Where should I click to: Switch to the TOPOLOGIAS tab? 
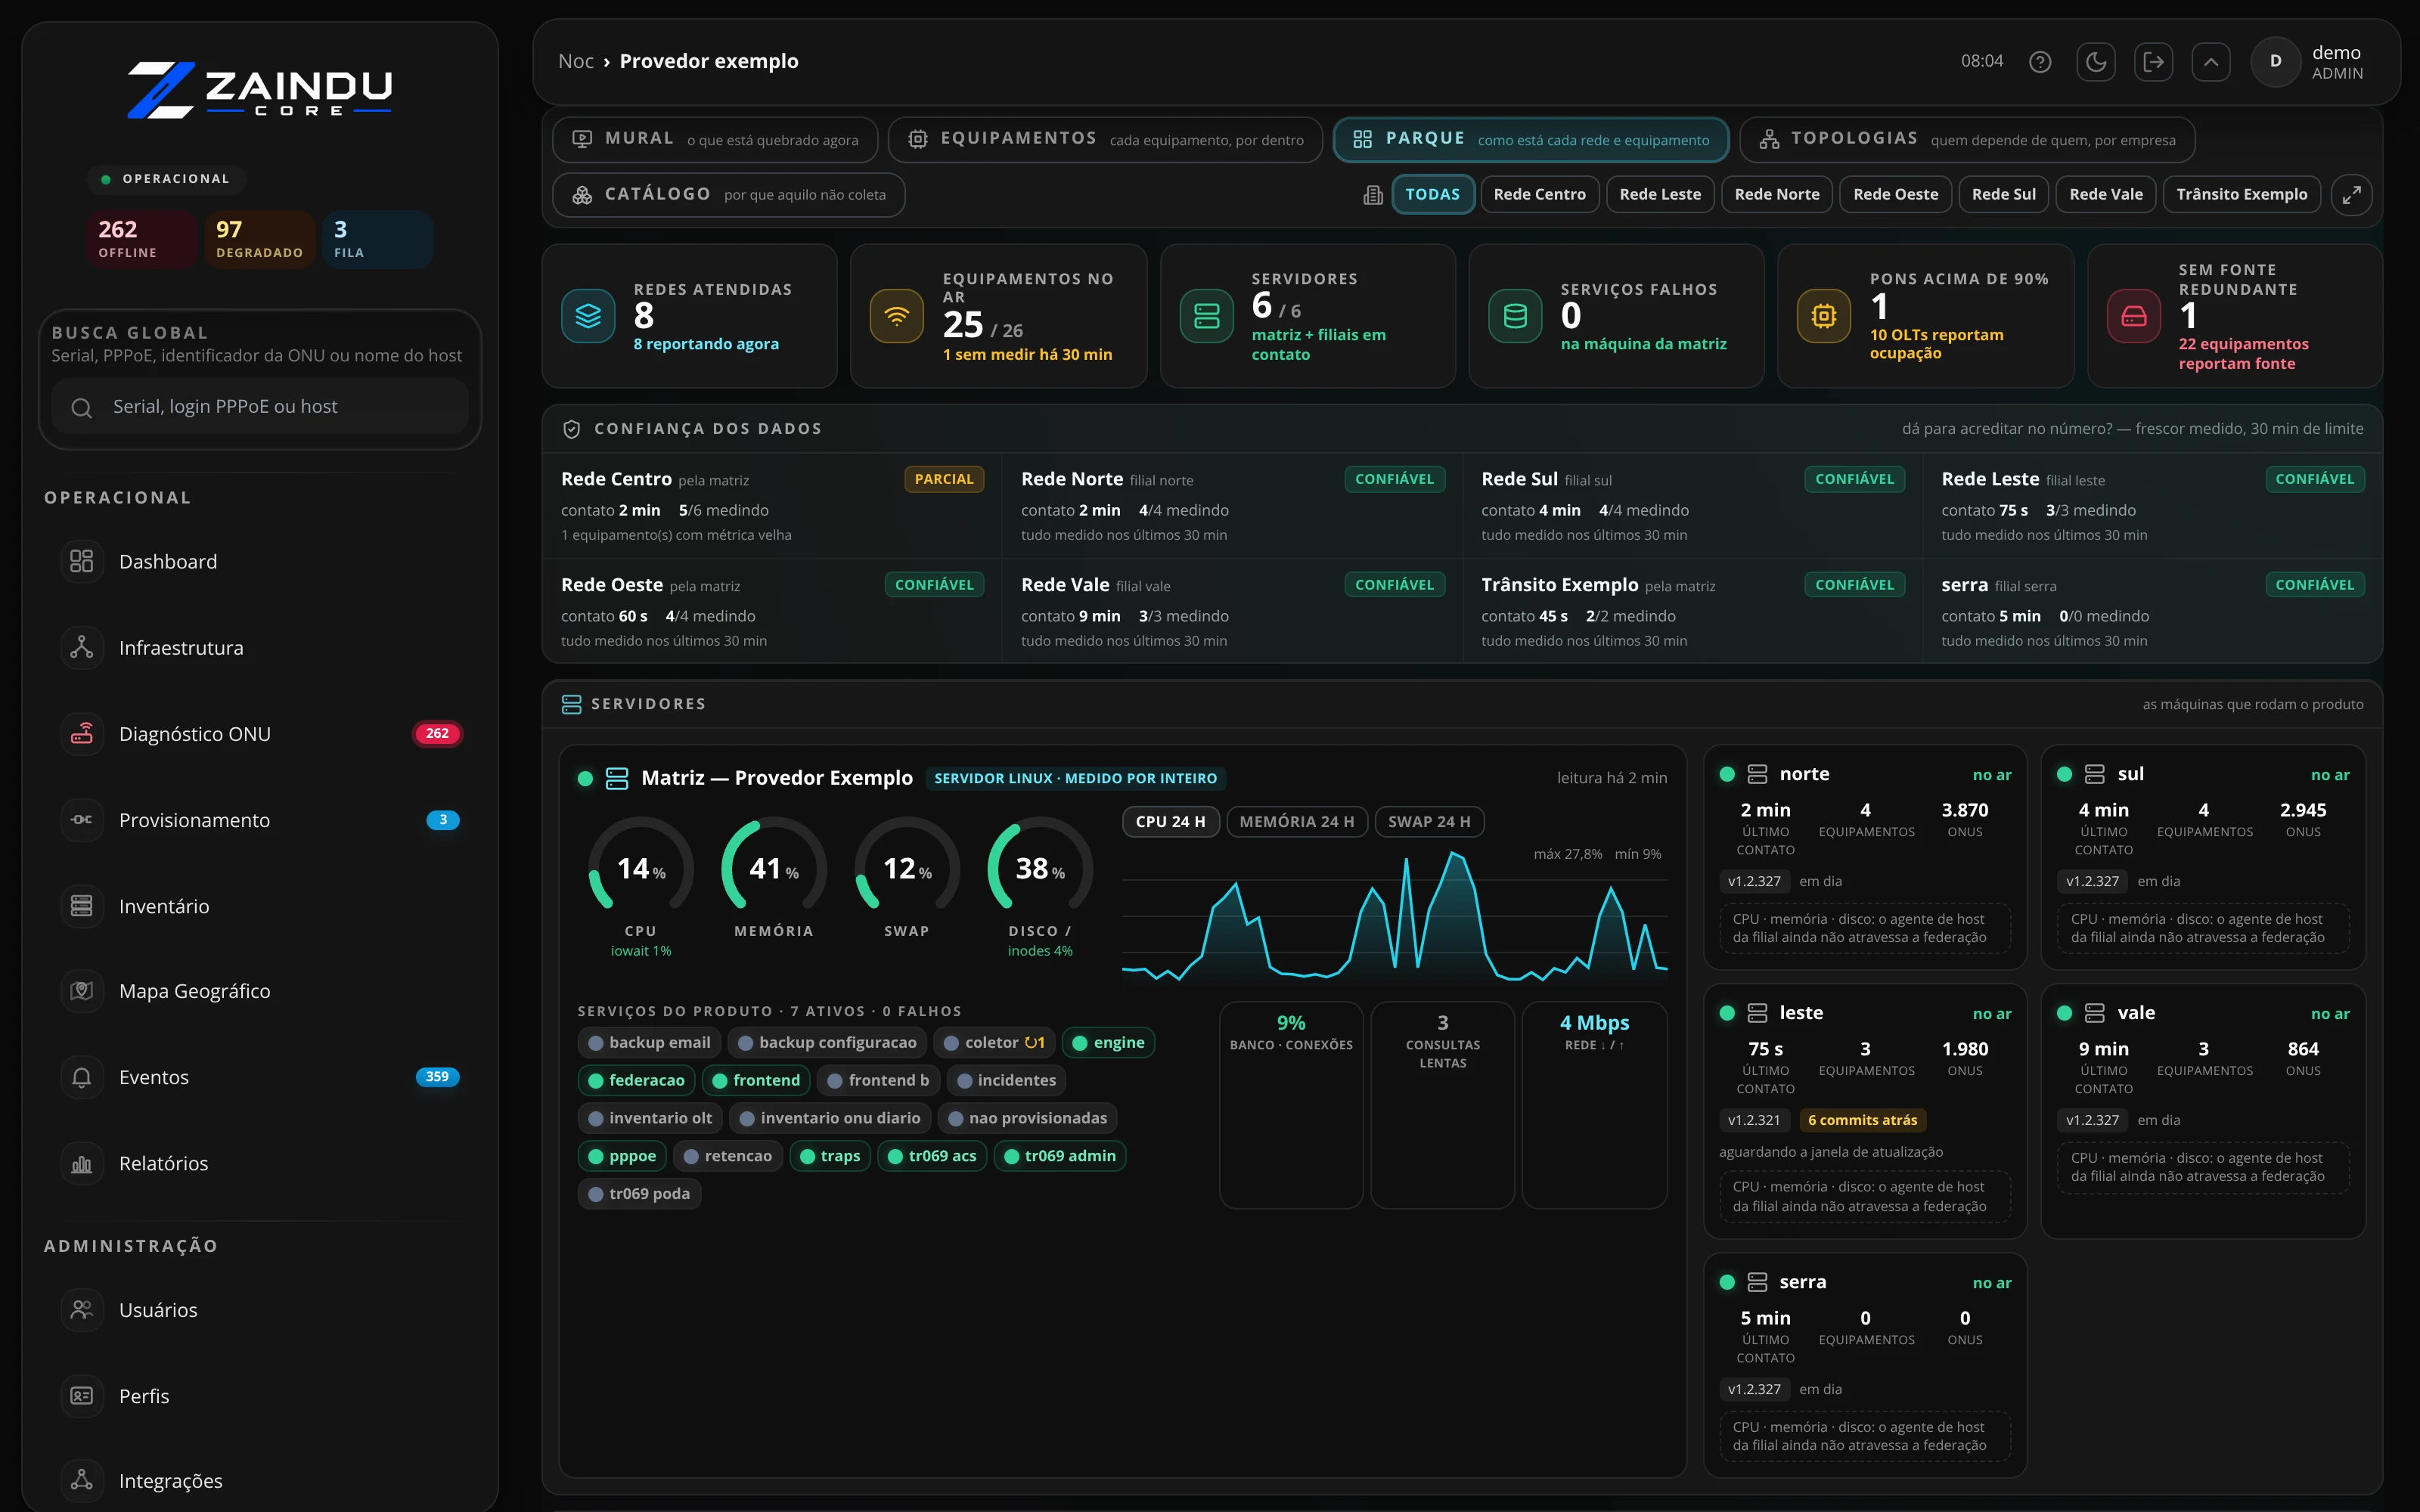coord(1967,139)
